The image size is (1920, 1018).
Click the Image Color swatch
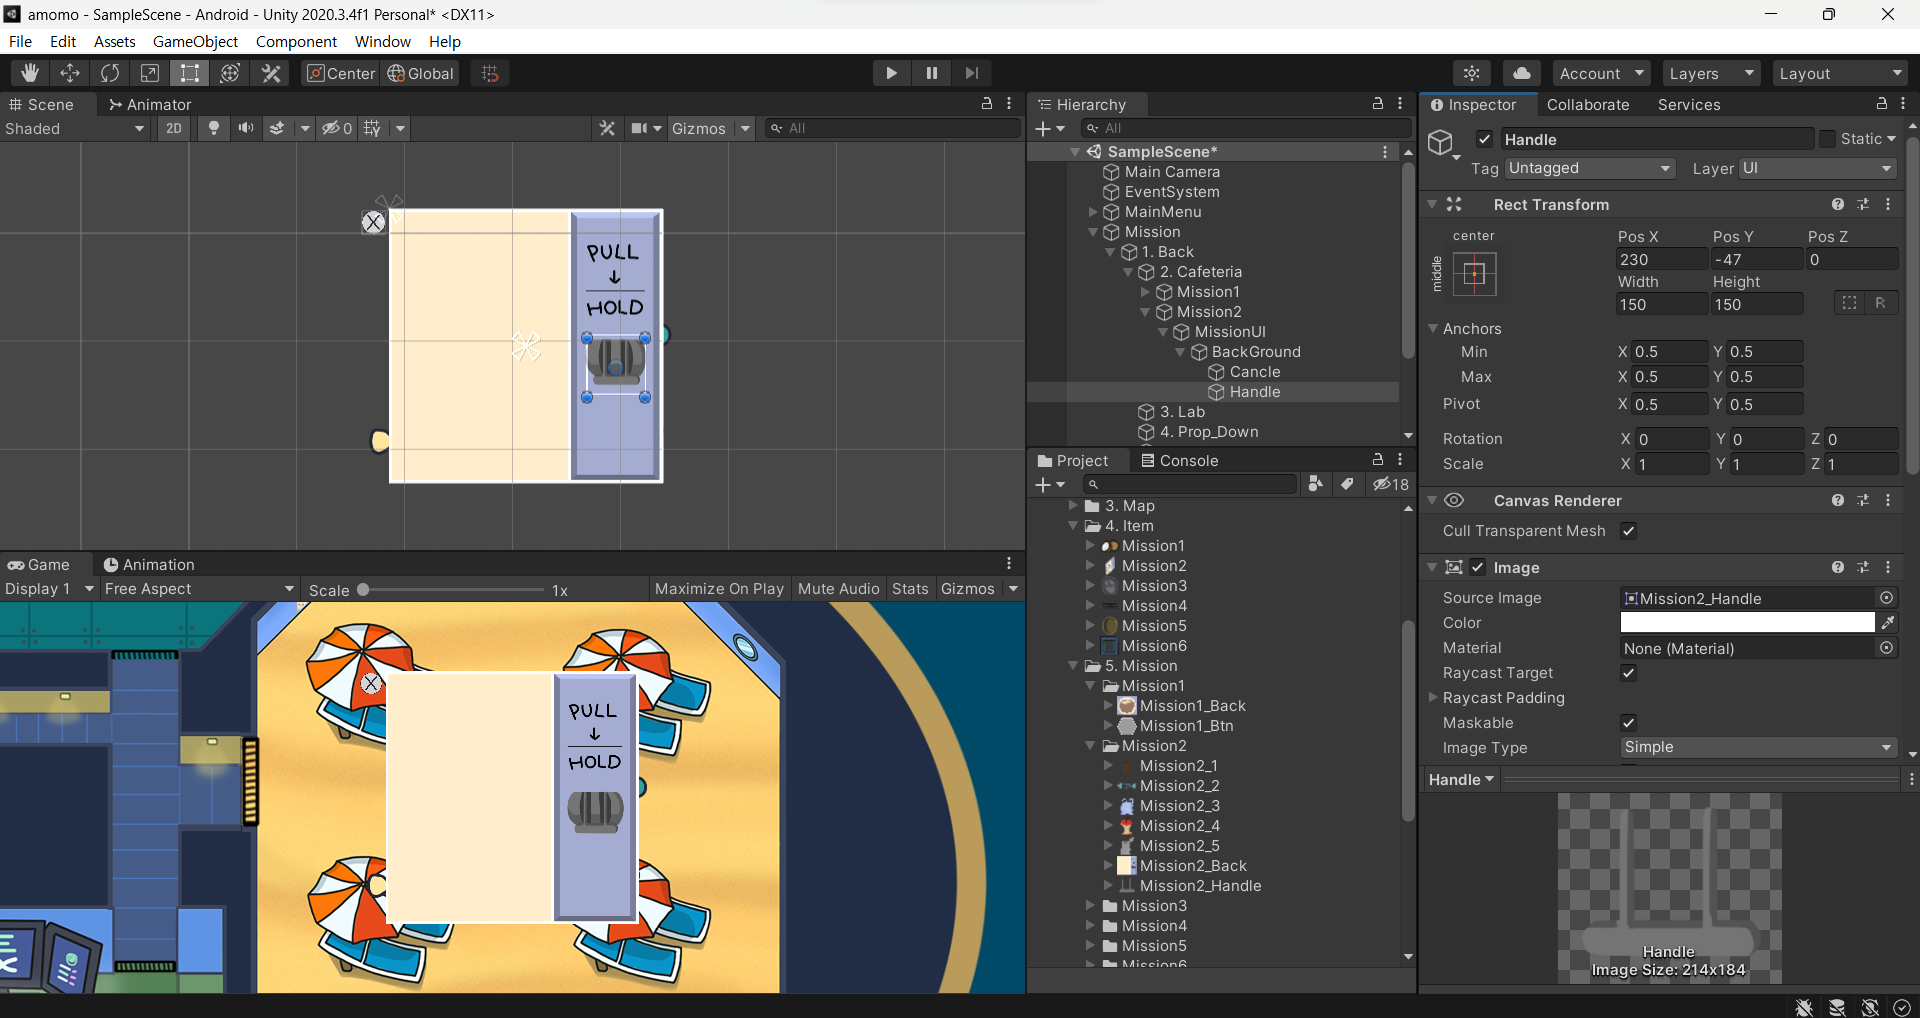click(1747, 623)
